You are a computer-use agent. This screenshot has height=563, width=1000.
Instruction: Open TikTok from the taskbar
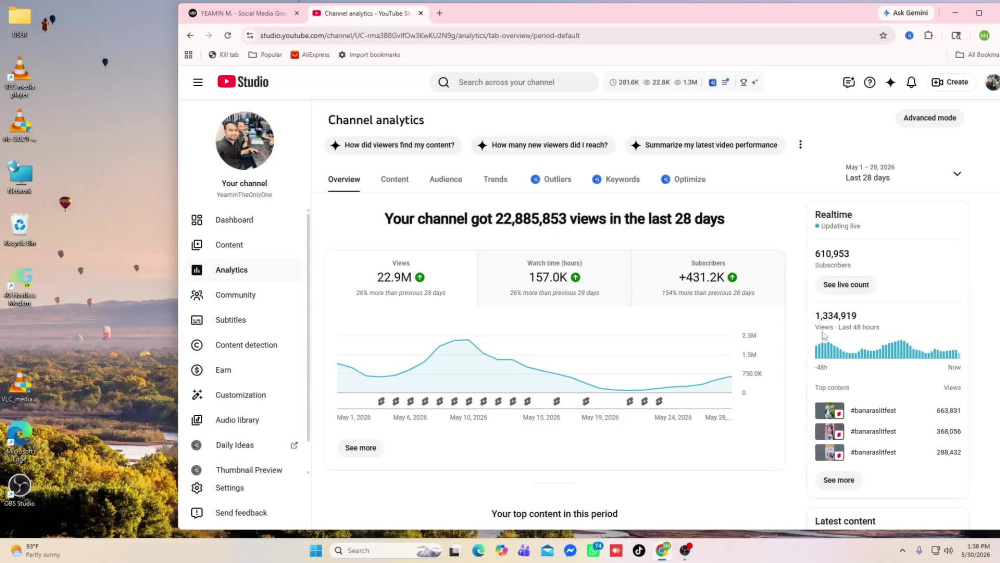pos(638,550)
